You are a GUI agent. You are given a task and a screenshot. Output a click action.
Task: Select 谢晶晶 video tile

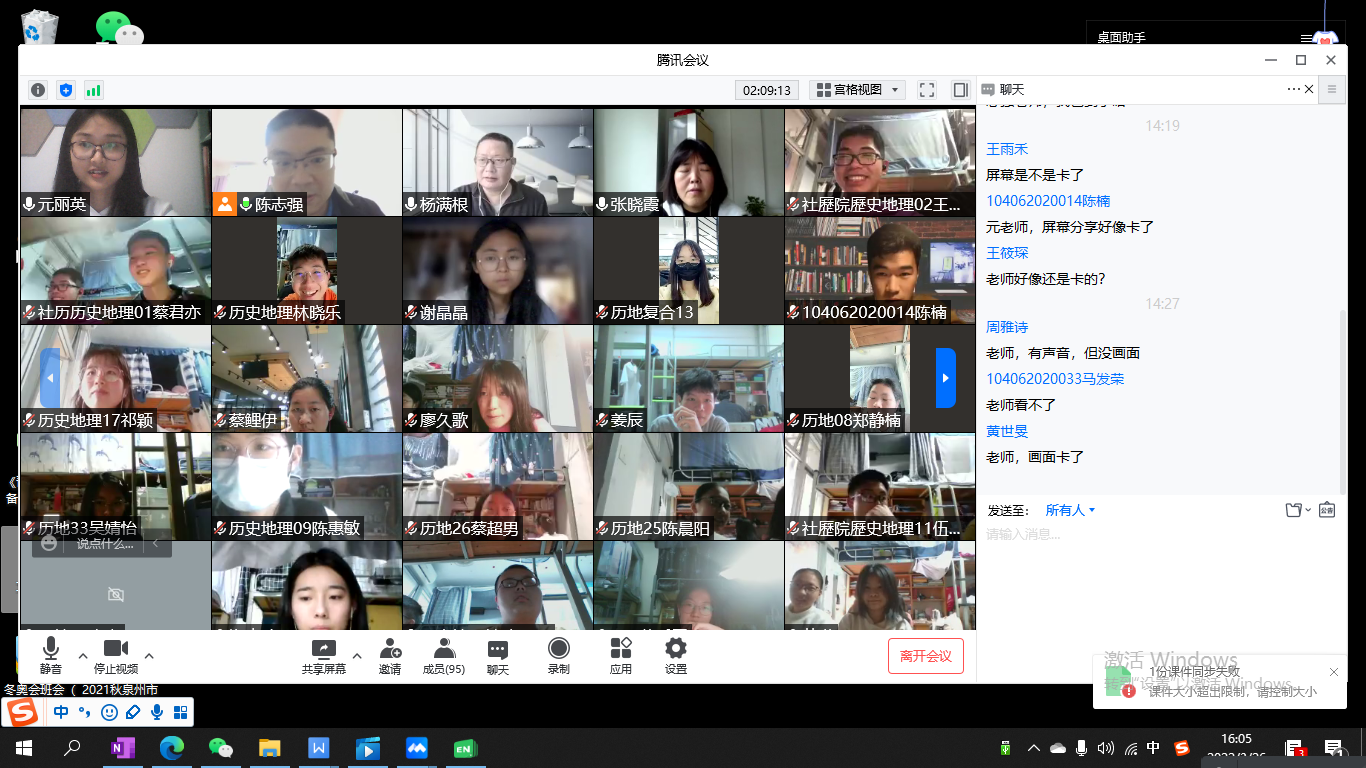coord(497,270)
